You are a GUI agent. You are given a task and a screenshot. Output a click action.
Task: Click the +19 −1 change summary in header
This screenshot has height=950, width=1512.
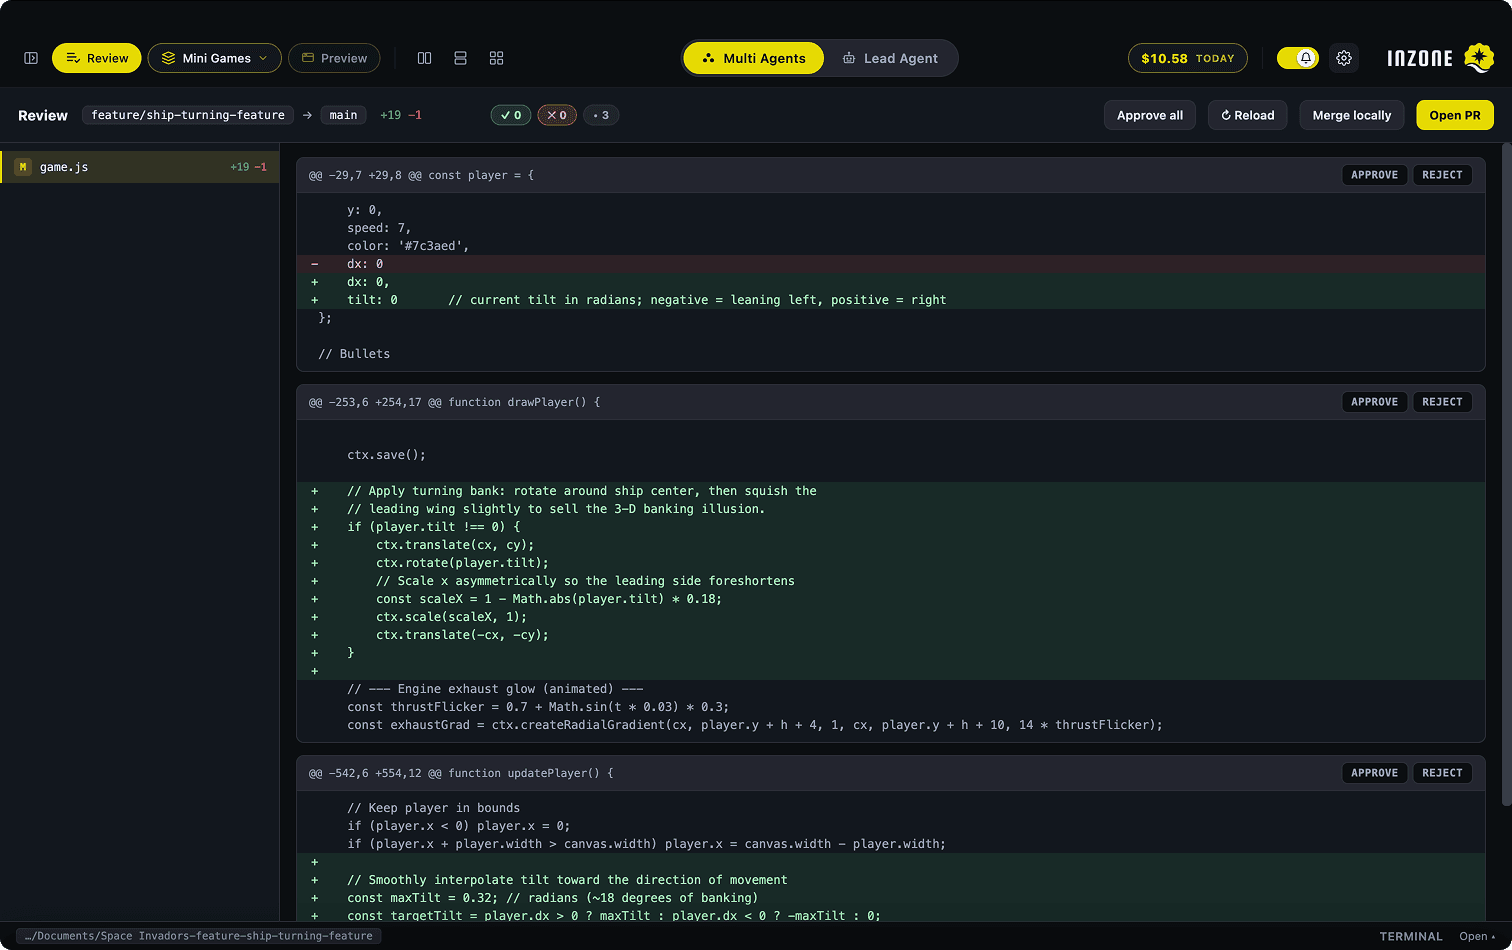coord(401,115)
